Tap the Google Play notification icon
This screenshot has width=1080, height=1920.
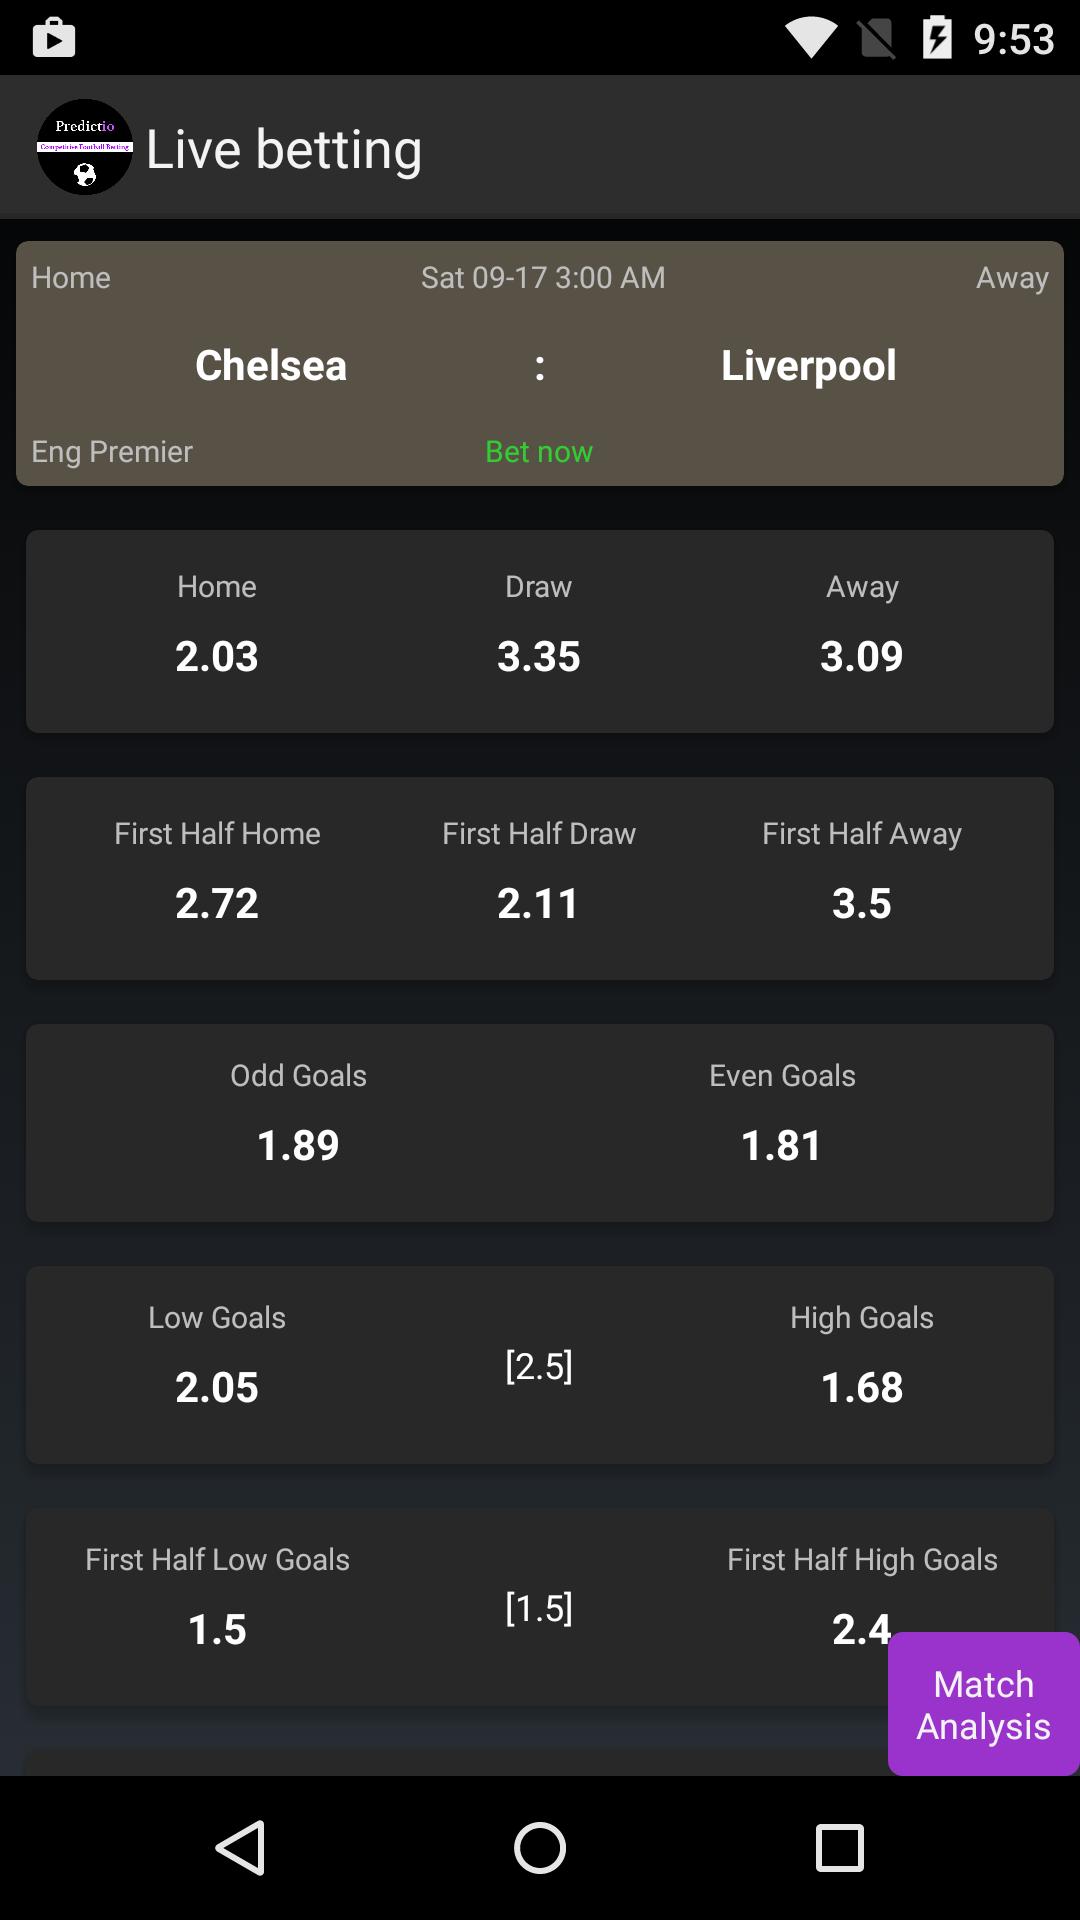tap(54, 38)
